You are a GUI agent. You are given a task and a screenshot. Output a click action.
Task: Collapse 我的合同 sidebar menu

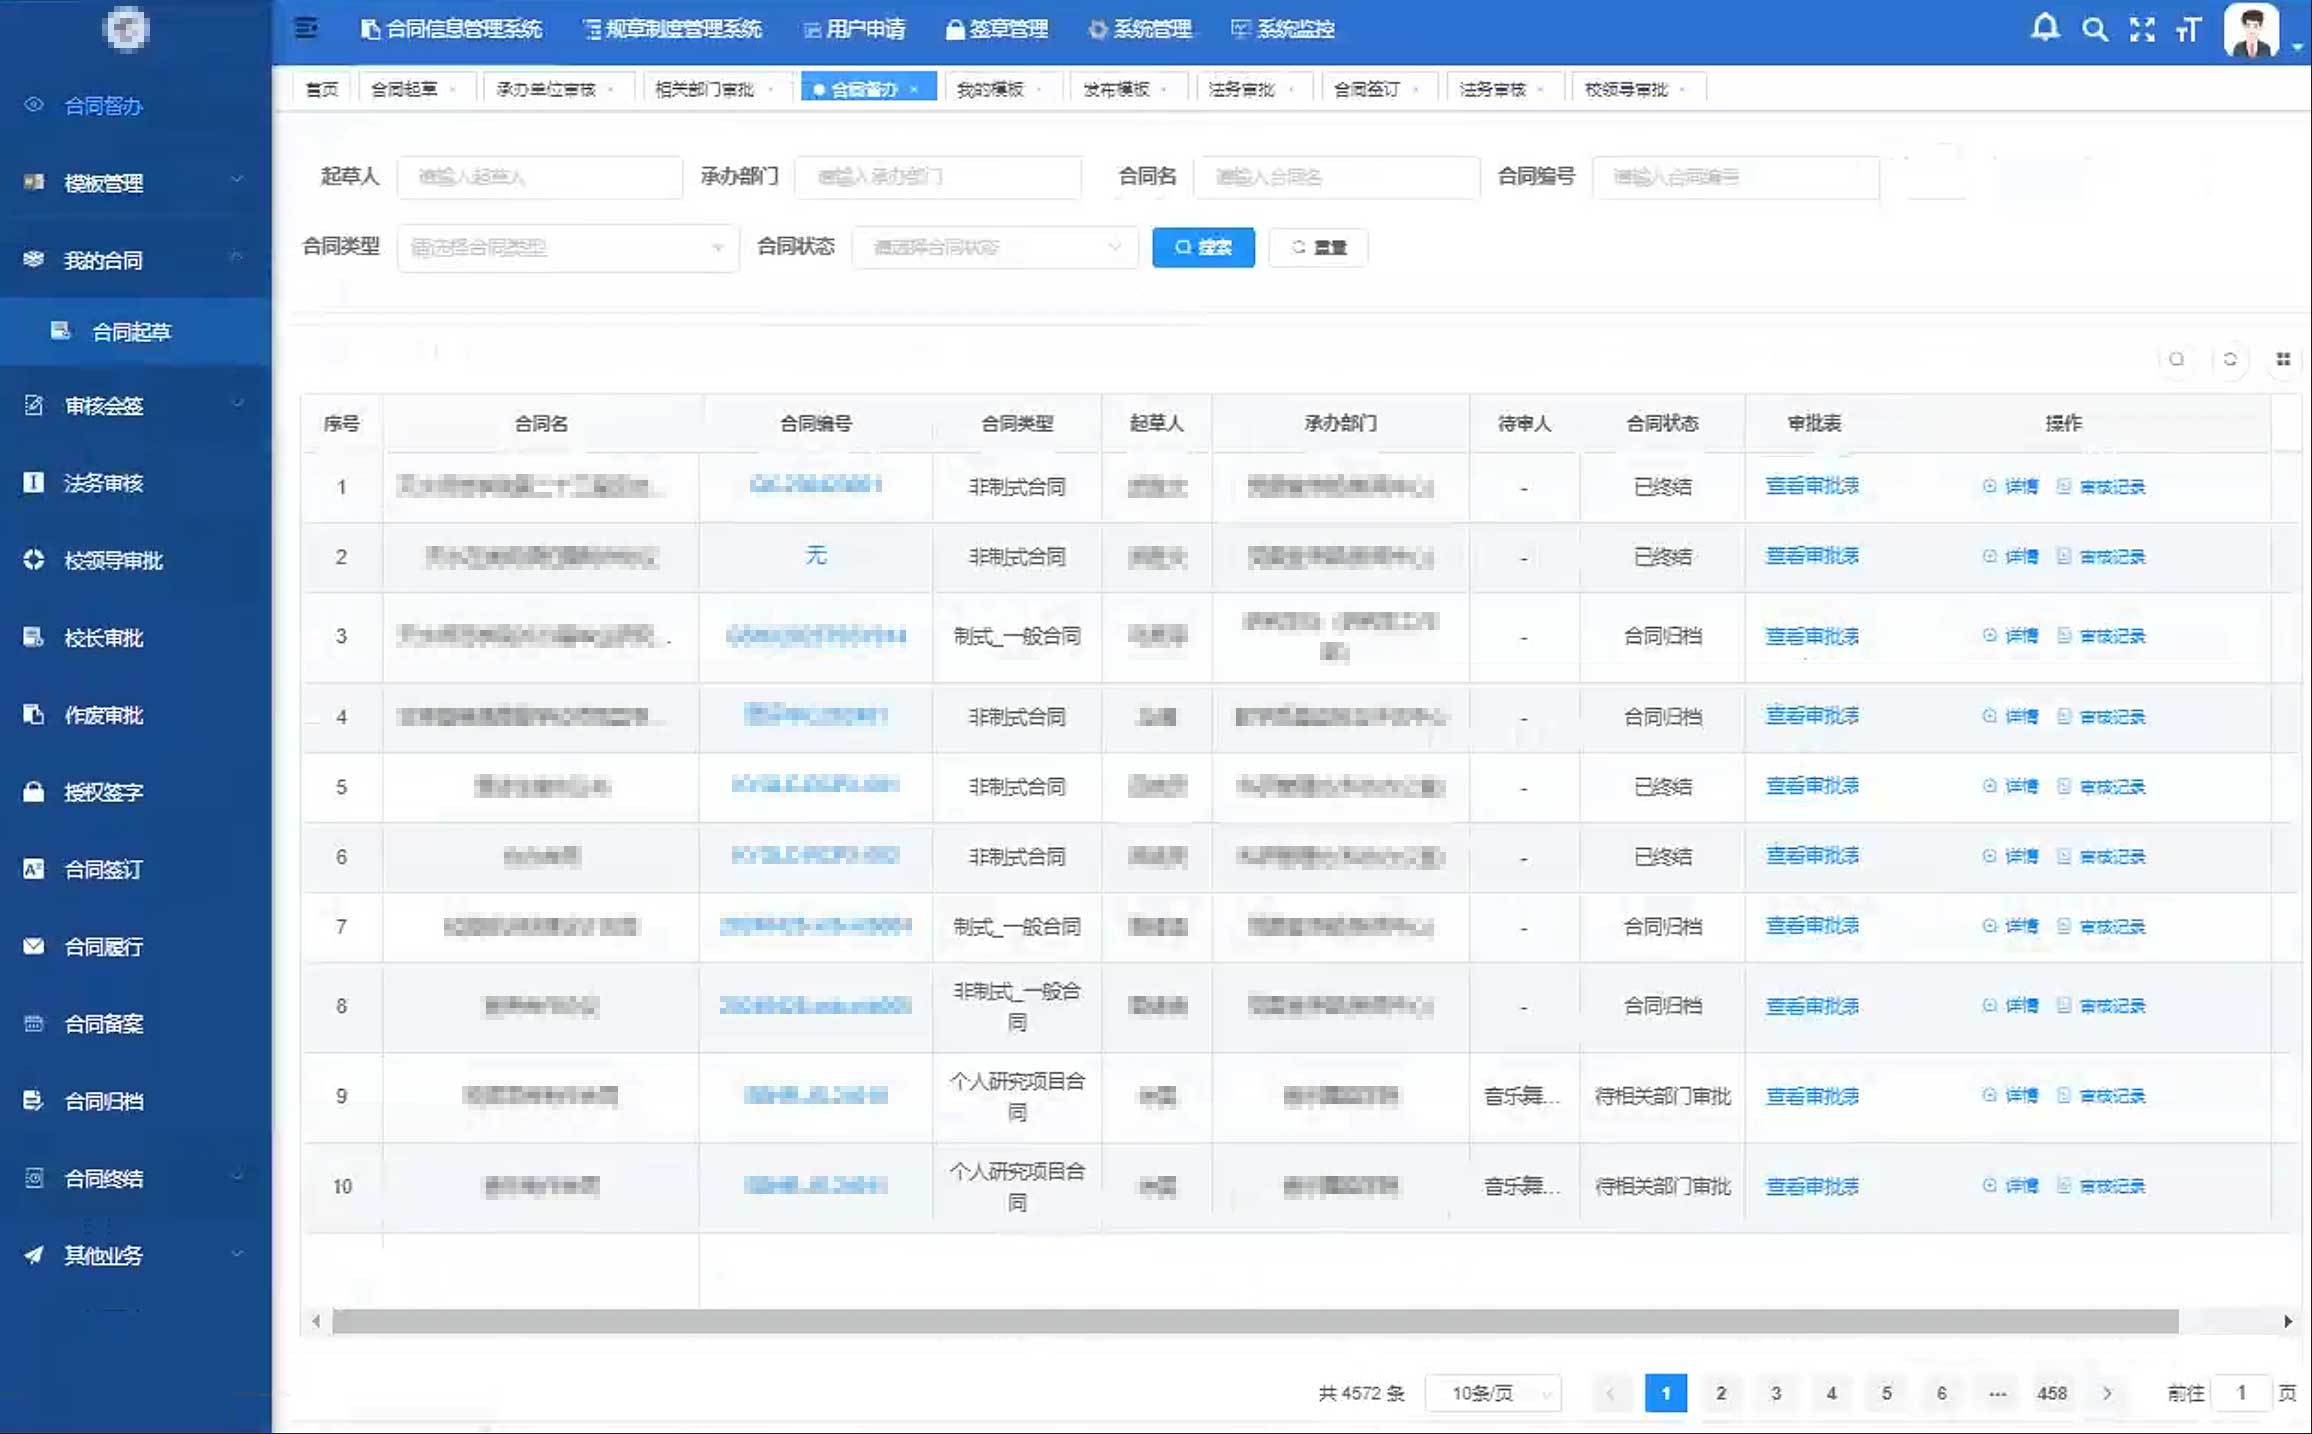tap(136, 260)
